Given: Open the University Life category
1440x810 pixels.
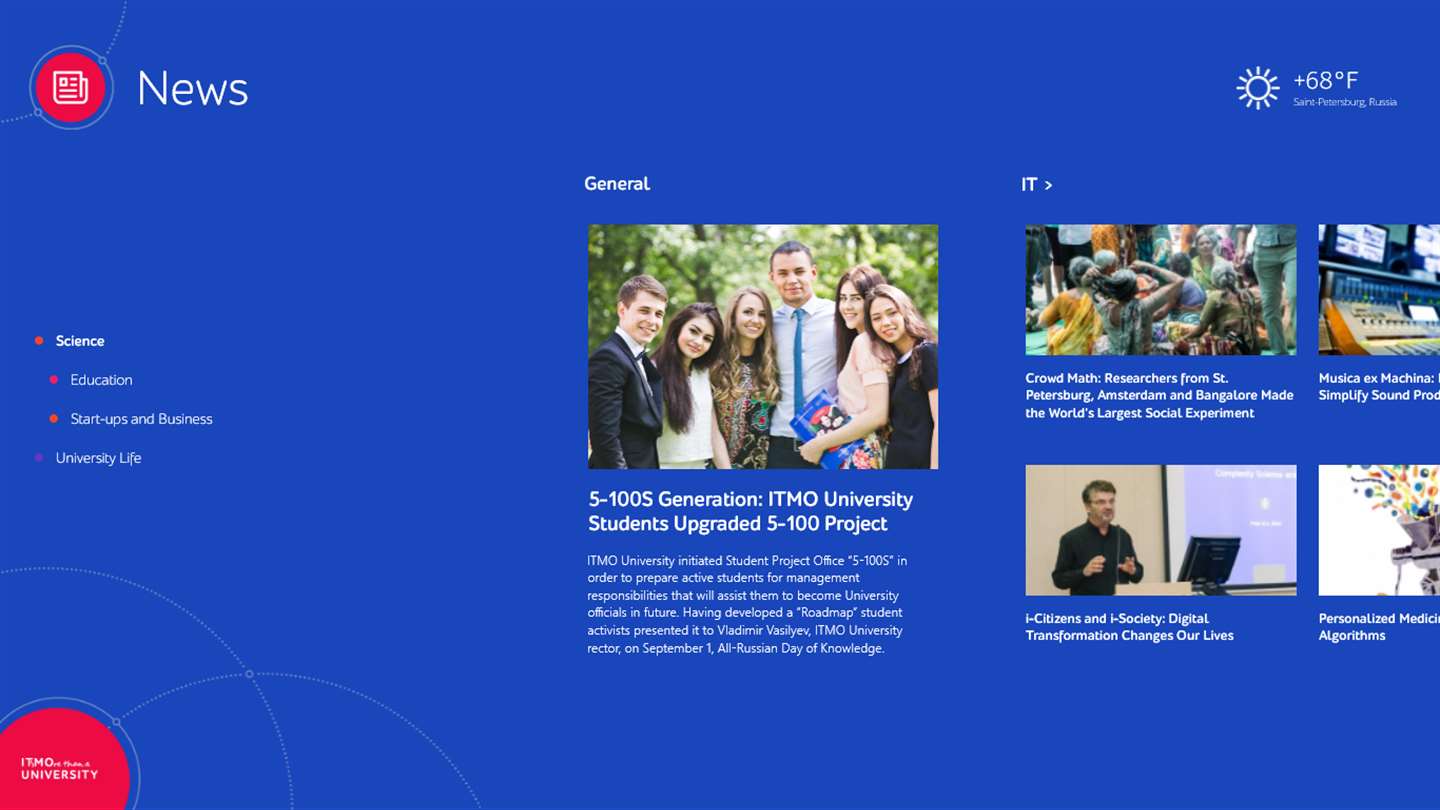Looking at the screenshot, I should click(x=98, y=458).
